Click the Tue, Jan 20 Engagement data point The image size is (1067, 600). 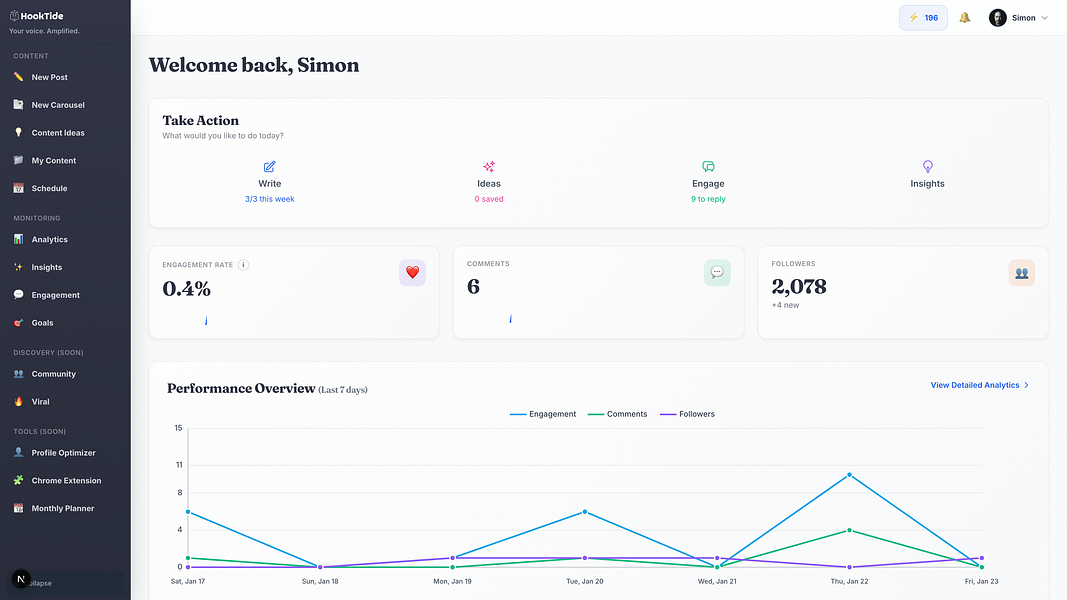(585, 512)
